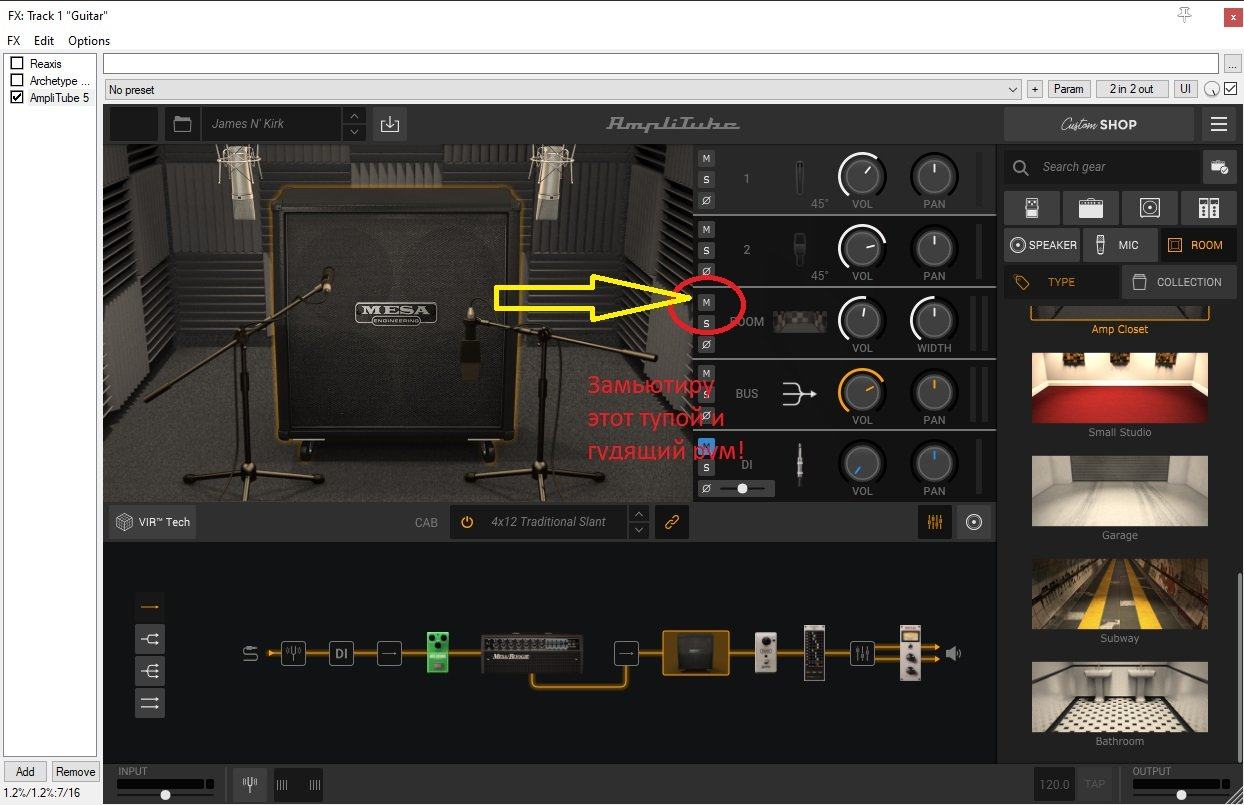Adjust the INPUT level slider
This screenshot has width=1244, height=805.
coord(165,794)
